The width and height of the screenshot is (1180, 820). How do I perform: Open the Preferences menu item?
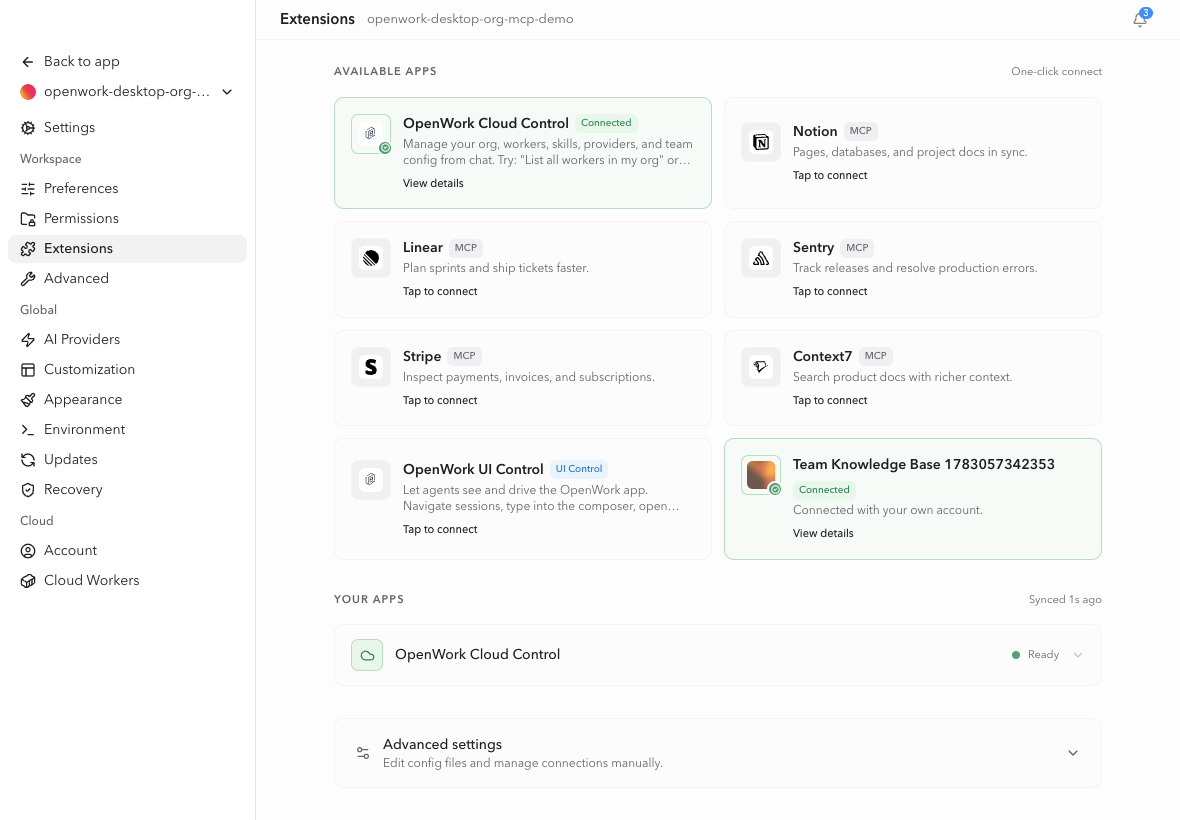[x=127, y=189]
